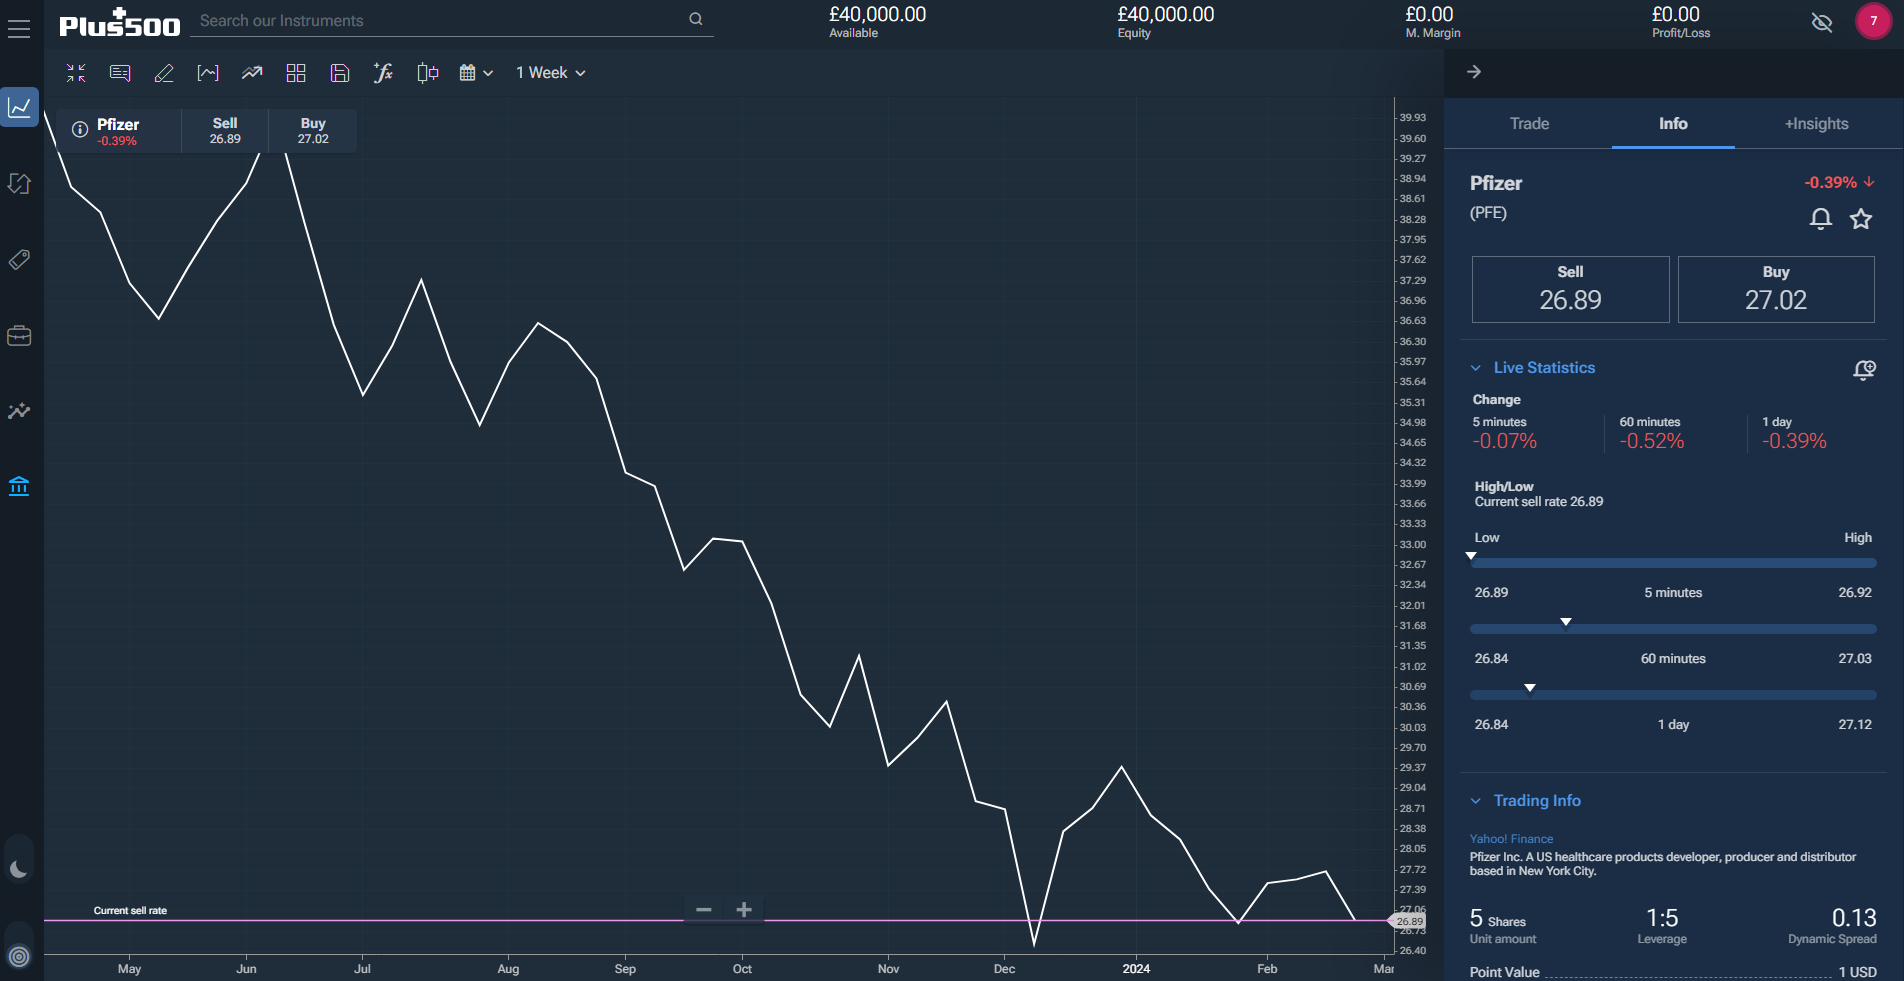Open the candlestick chart settings icon
The height and width of the screenshot is (981, 1904).
click(x=427, y=72)
